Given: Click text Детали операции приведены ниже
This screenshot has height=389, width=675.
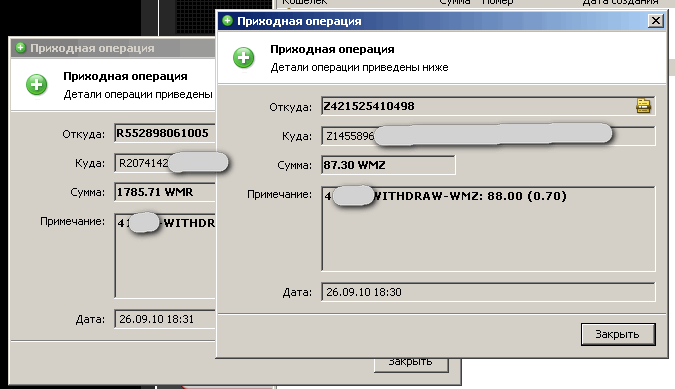Looking at the screenshot, I should pos(359,68).
